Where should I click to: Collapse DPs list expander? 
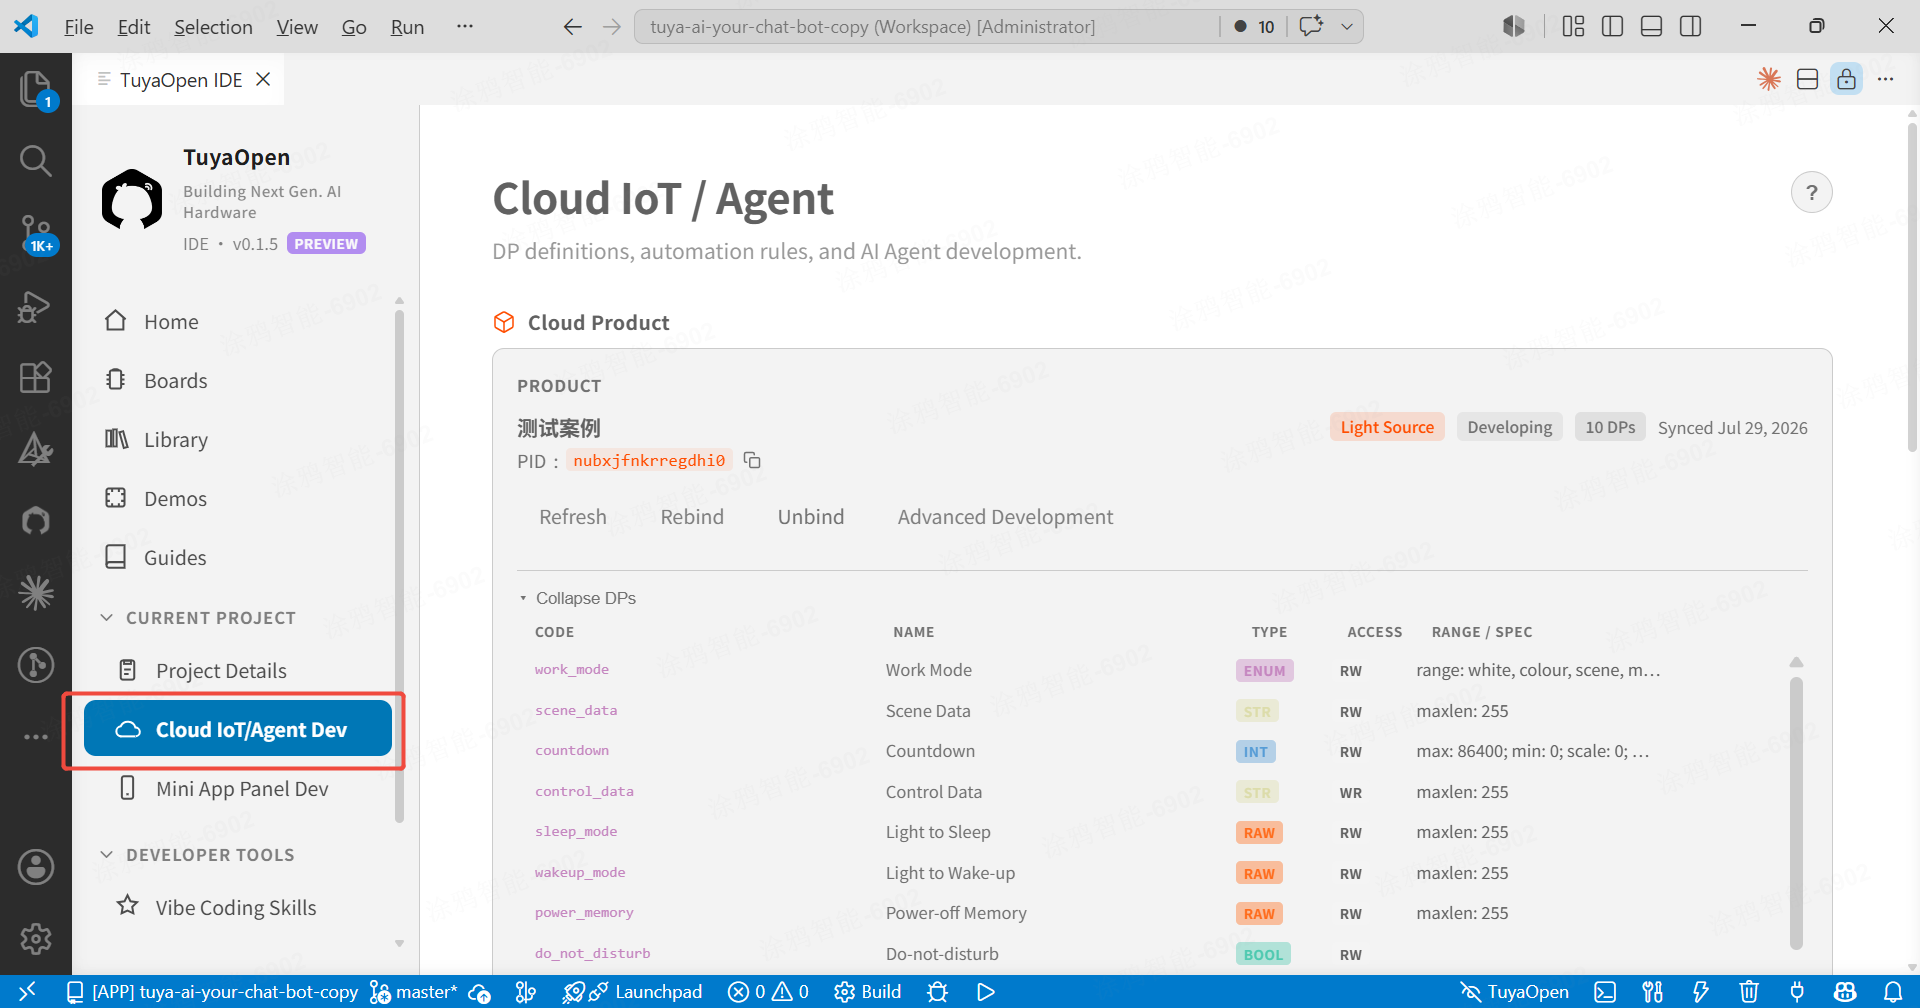pos(577,598)
